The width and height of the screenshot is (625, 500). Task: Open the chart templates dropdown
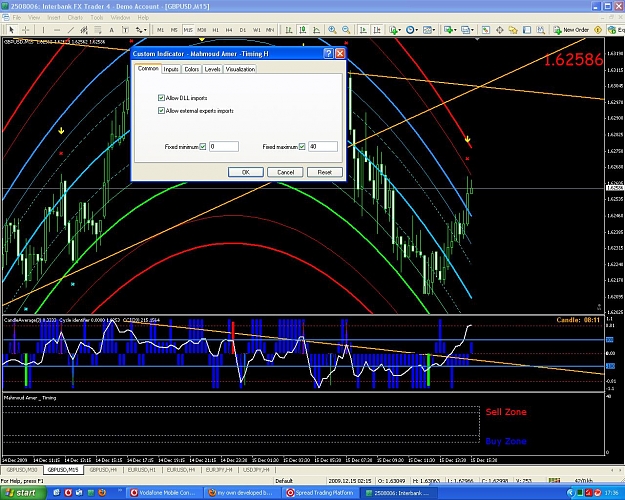[428, 30]
